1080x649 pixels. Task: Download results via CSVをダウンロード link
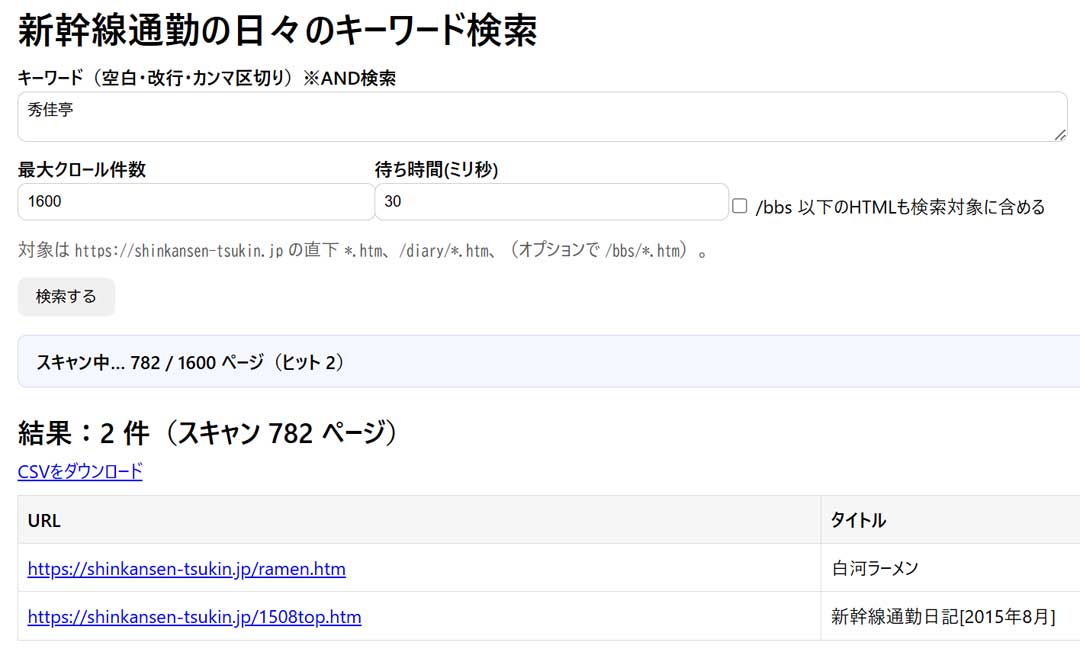click(80, 471)
